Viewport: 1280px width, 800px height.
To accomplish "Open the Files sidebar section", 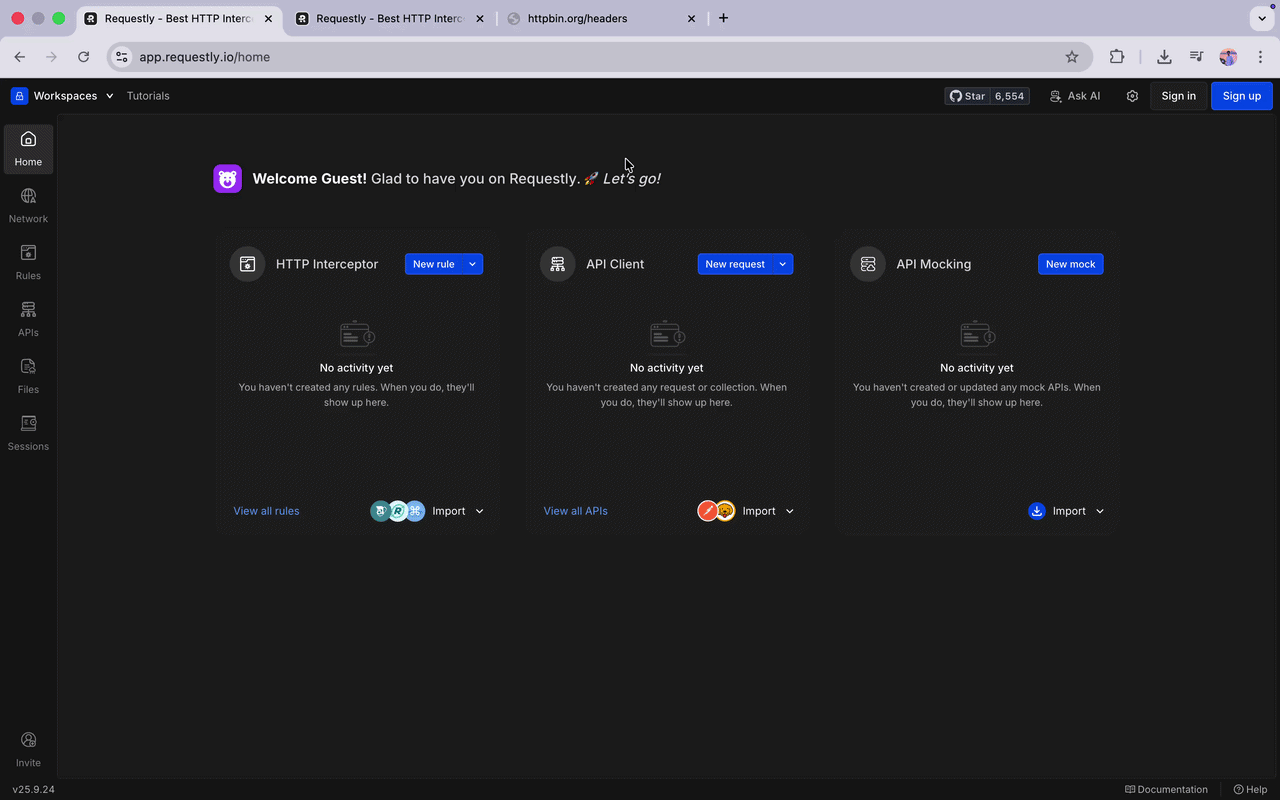I will [28, 376].
